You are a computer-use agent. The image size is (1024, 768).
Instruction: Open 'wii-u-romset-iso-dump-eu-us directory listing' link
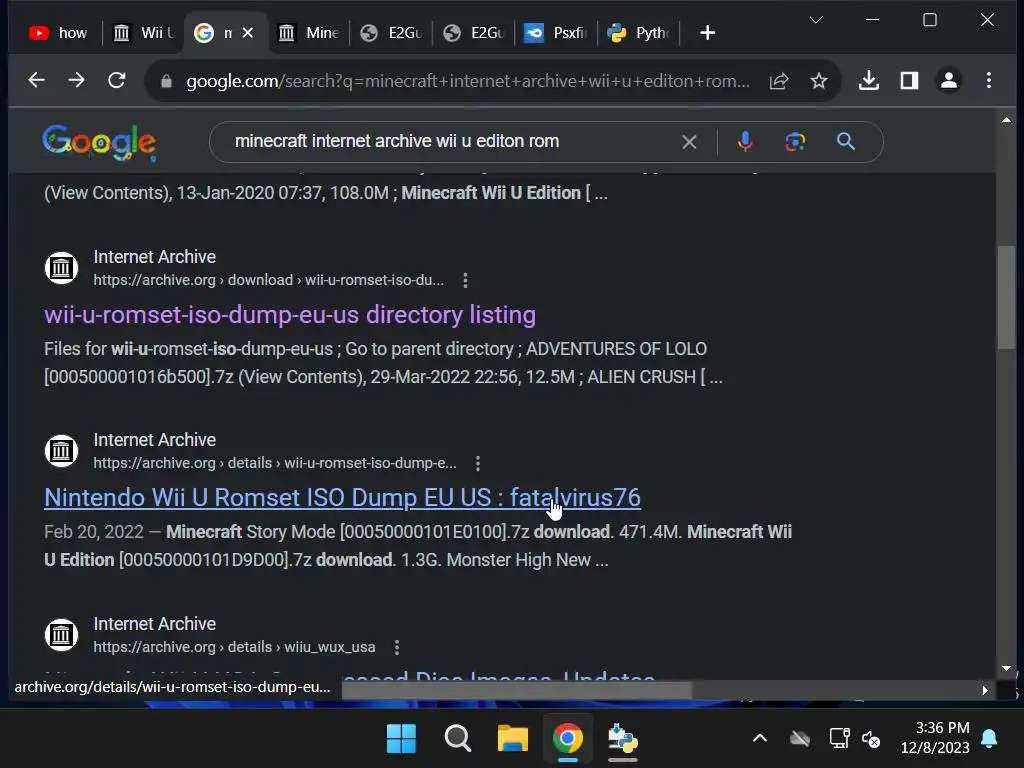[290, 315]
